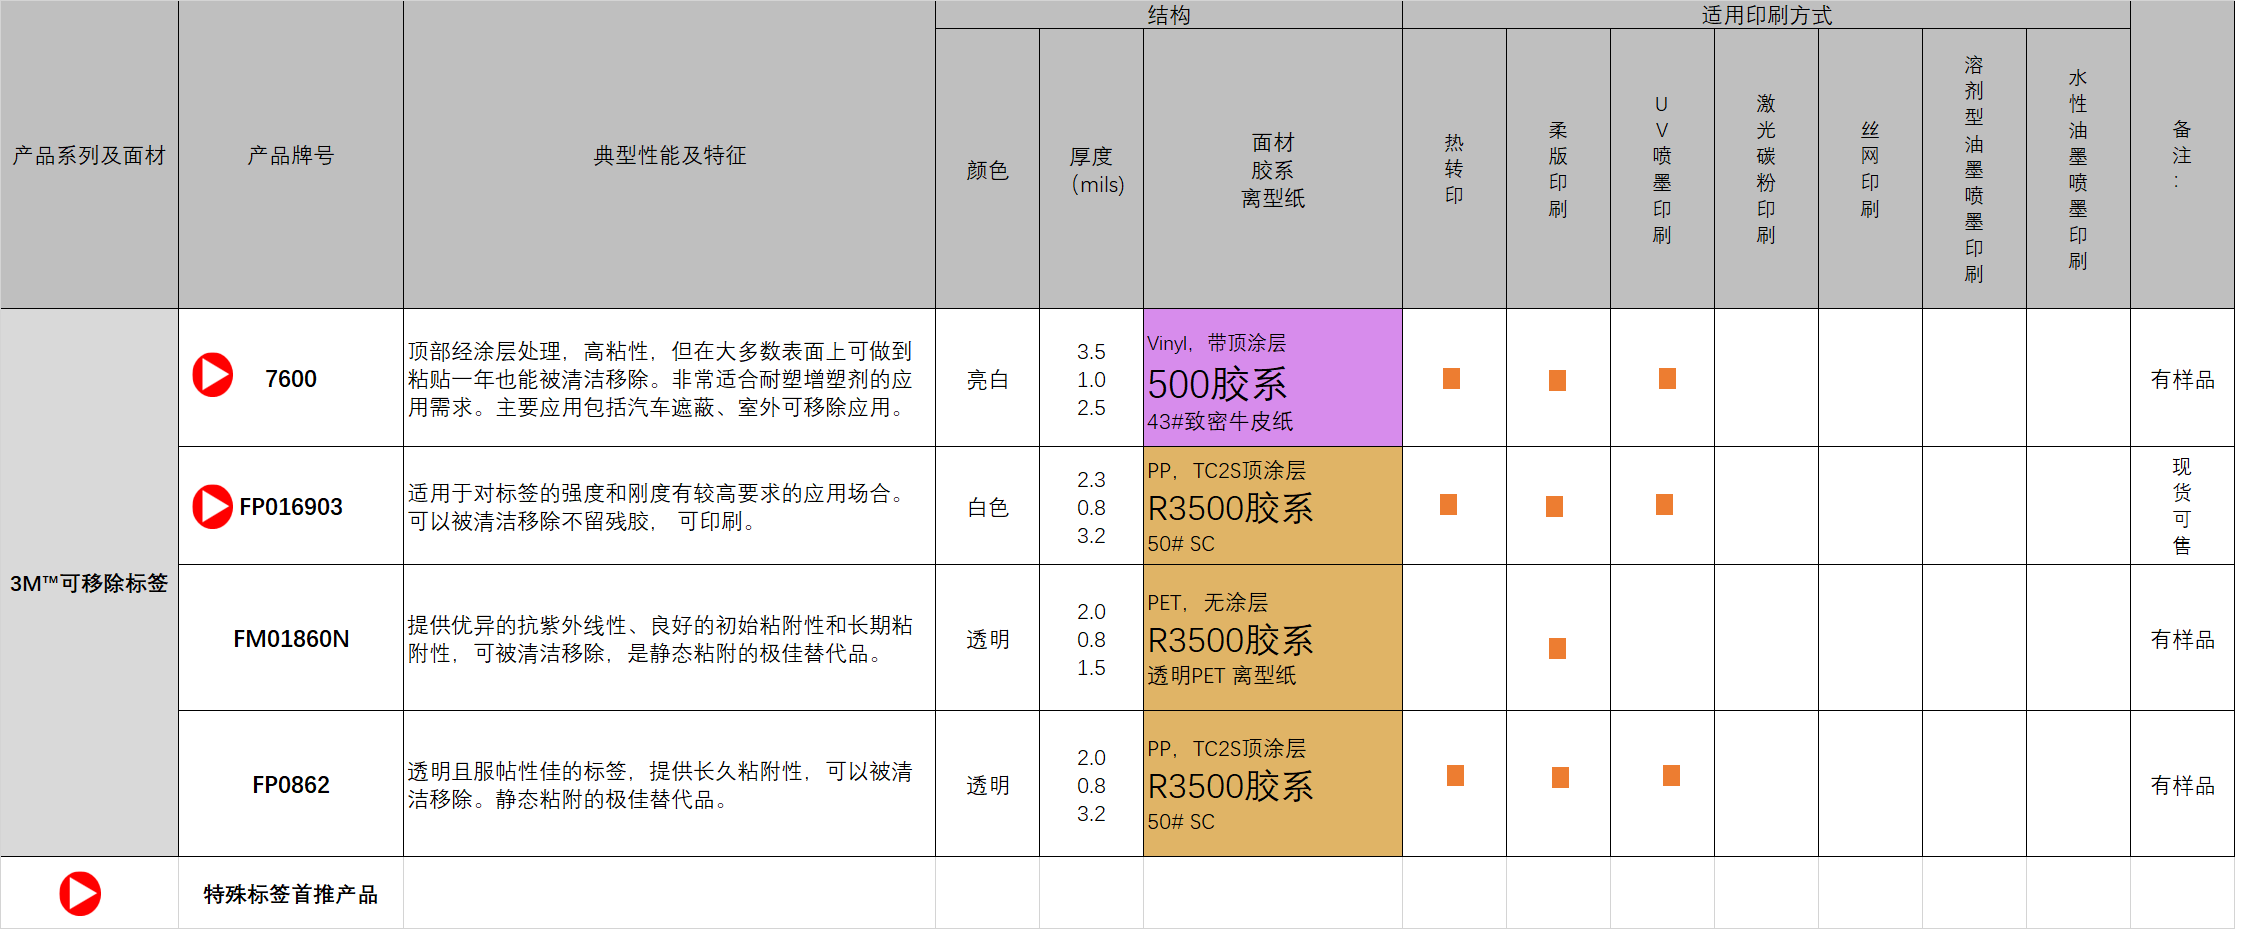The width and height of the screenshot is (2244, 942).
Task: Click the orange 柔版印刷 marker in the 7600 row
Action: (x=1557, y=380)
